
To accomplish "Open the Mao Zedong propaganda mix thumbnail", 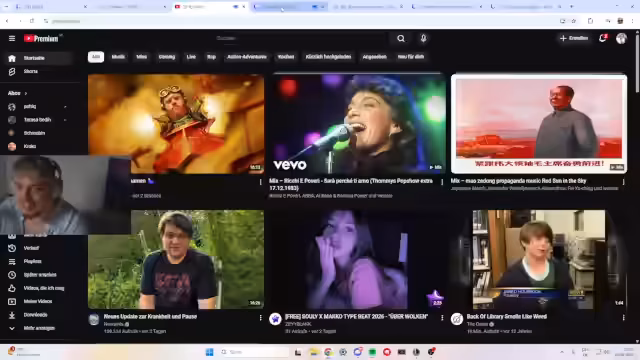I will pos(539,124).
